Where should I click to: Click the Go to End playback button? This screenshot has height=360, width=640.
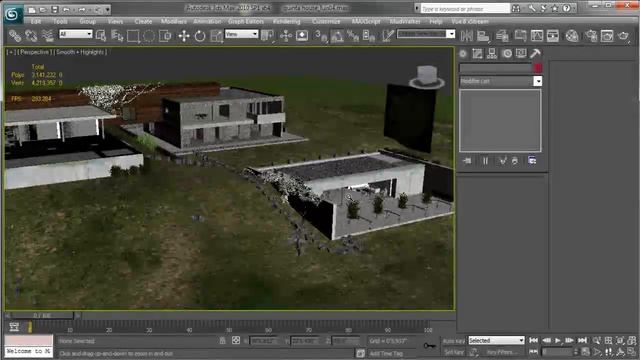click(582, 340)
